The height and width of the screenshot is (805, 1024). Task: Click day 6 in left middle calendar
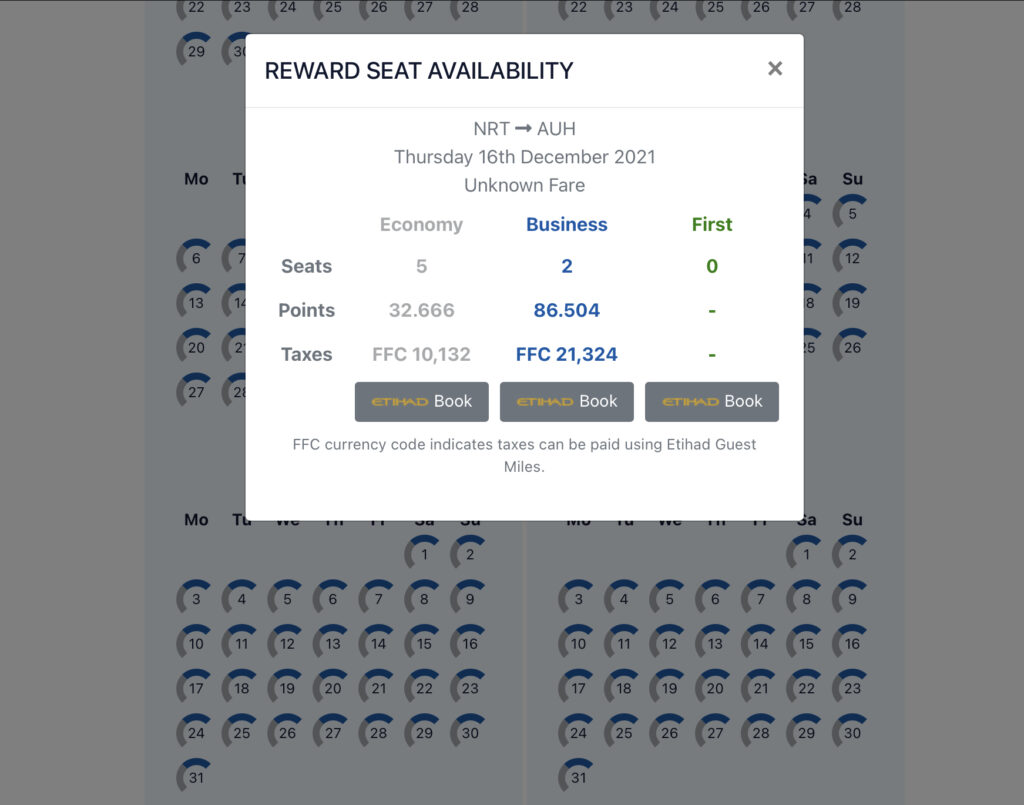pyautogui.click(x=195, y=256)
